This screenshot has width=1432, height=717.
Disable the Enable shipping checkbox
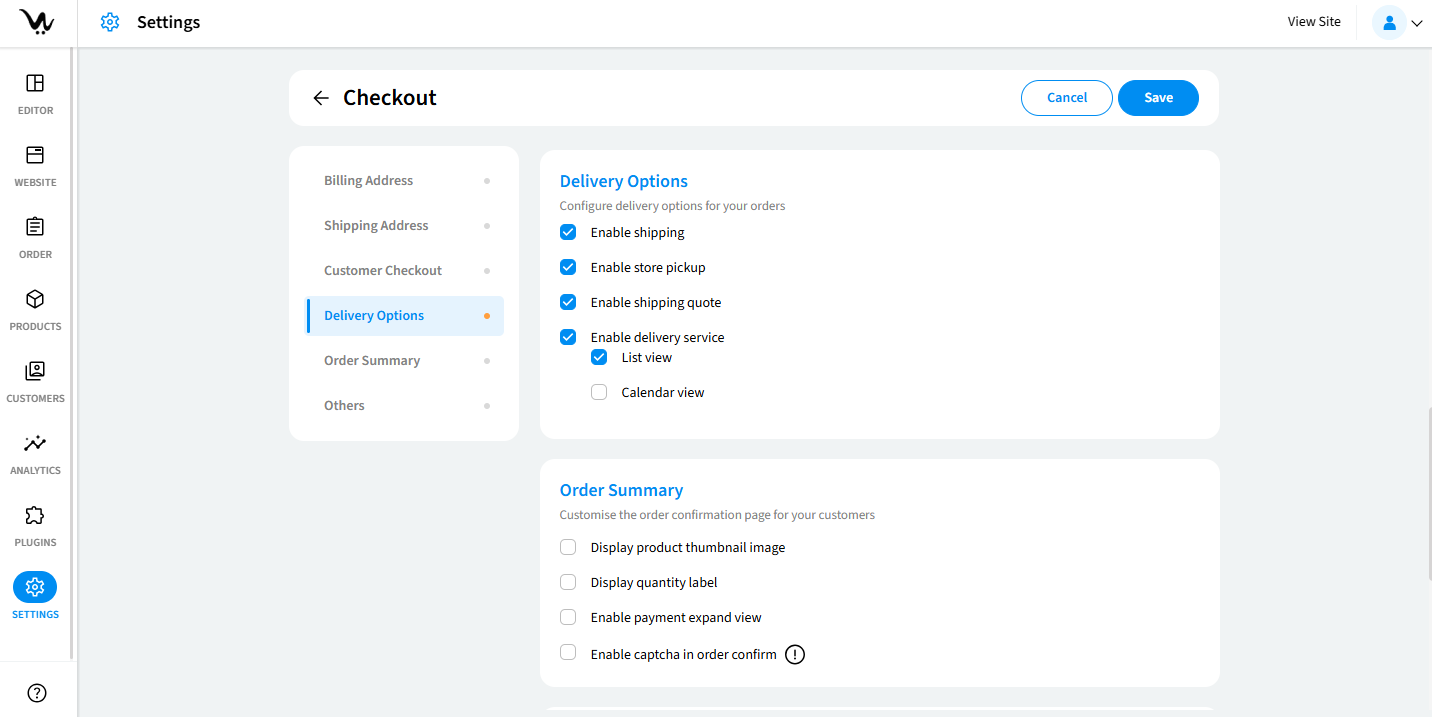tap(568, 232)
